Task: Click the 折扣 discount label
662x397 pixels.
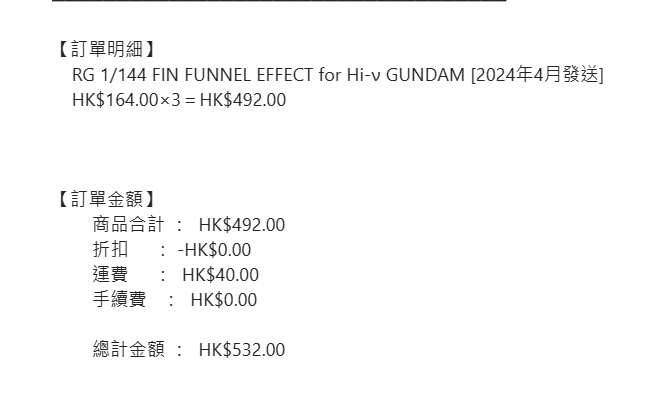Action: [x=110, y=249]
